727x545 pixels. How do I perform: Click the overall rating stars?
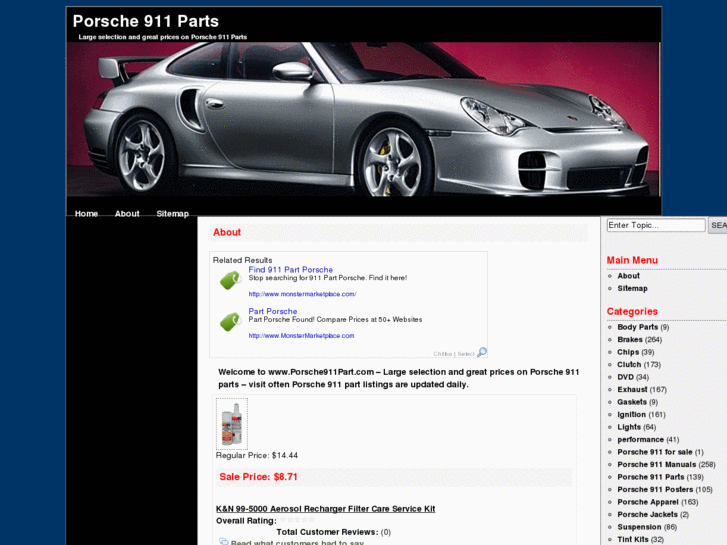point(297,519)
